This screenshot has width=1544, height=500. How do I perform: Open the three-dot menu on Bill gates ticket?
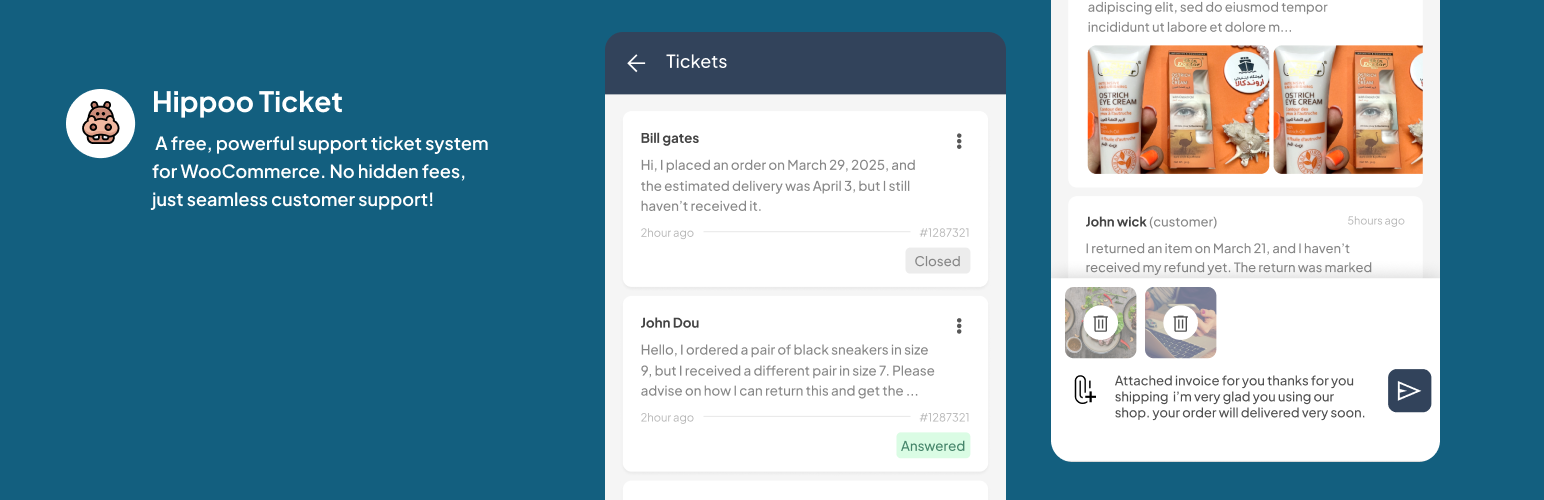(959, 141)
